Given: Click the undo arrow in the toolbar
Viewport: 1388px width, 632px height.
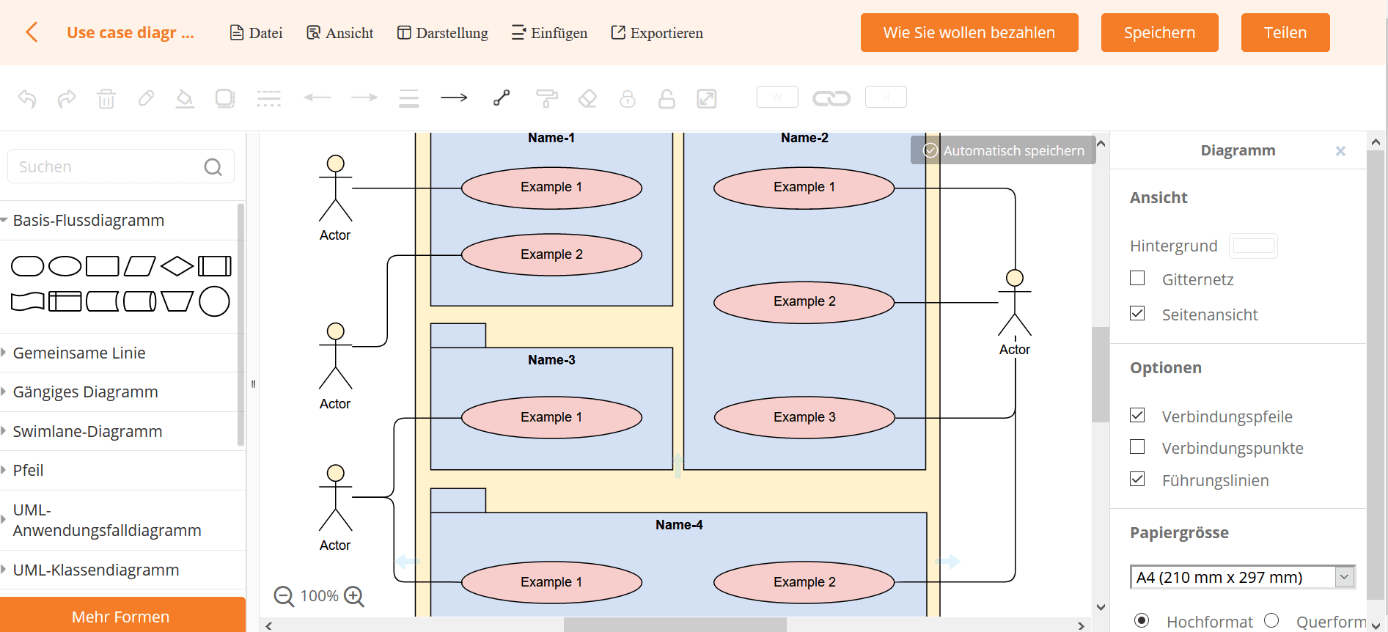Looking at the screenshot, I should pyautogui.click(x=27, y=98).
